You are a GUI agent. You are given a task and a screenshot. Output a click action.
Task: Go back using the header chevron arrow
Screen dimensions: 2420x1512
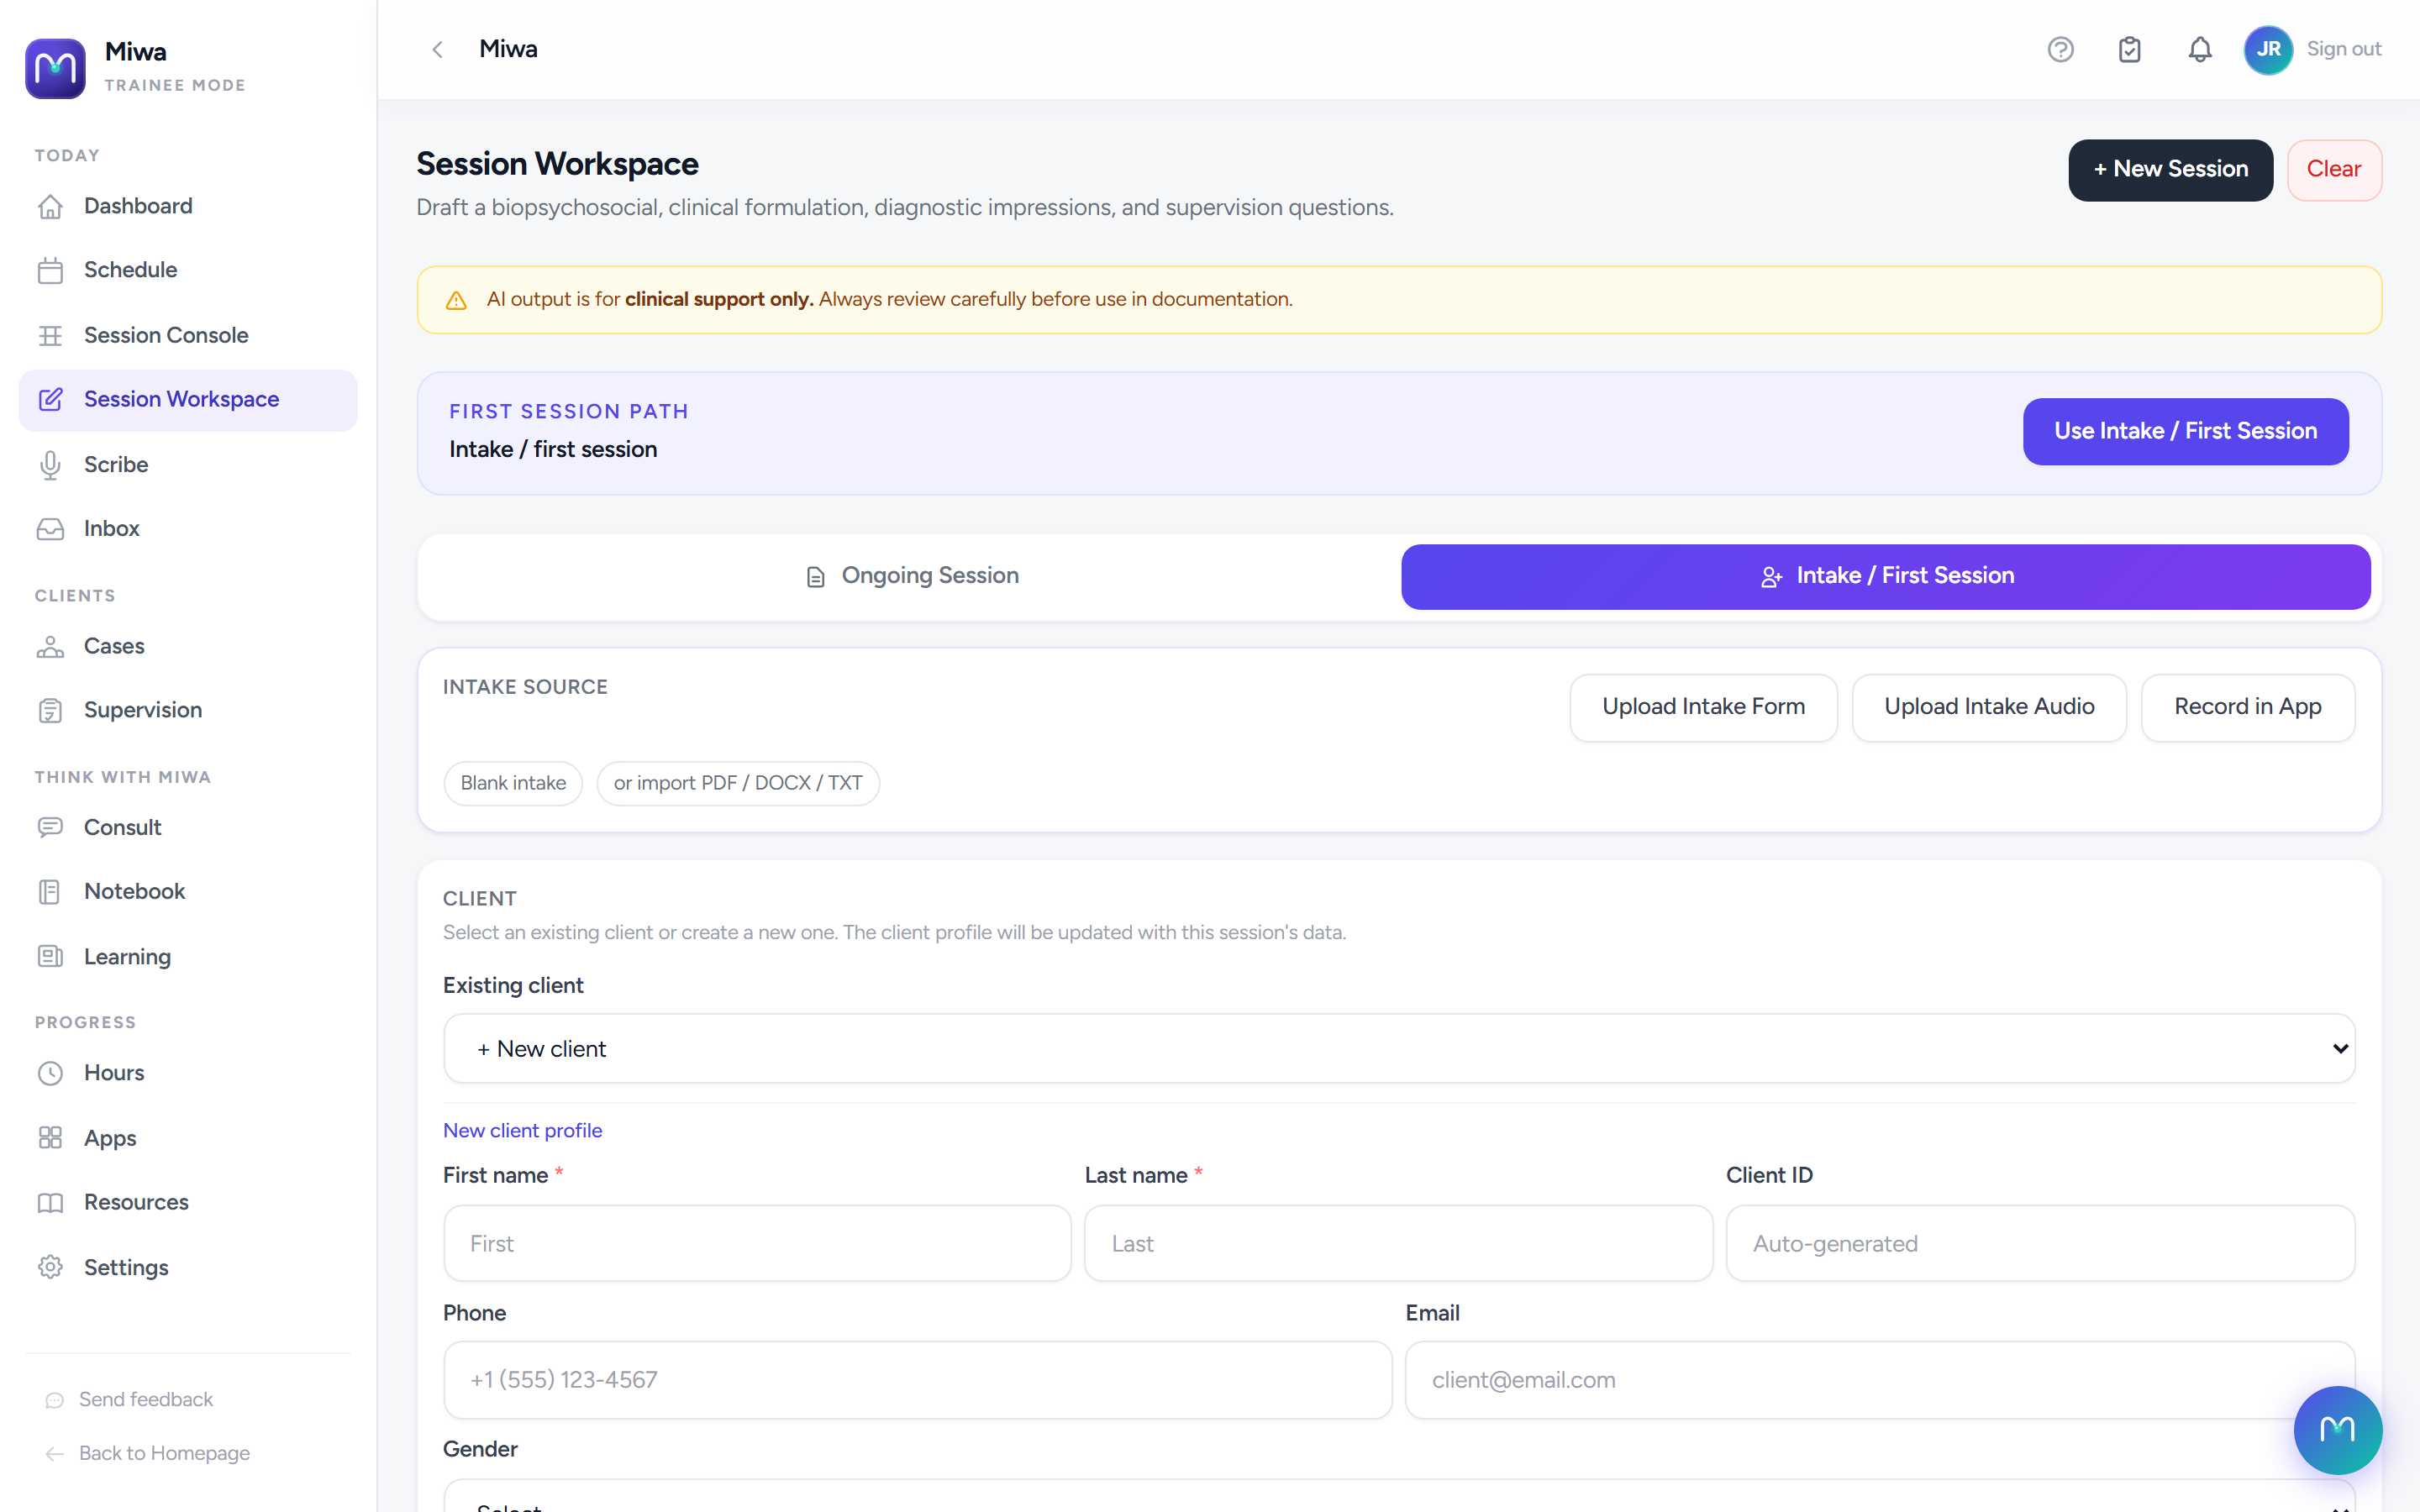pyautogui.click(x=437, y=49)
